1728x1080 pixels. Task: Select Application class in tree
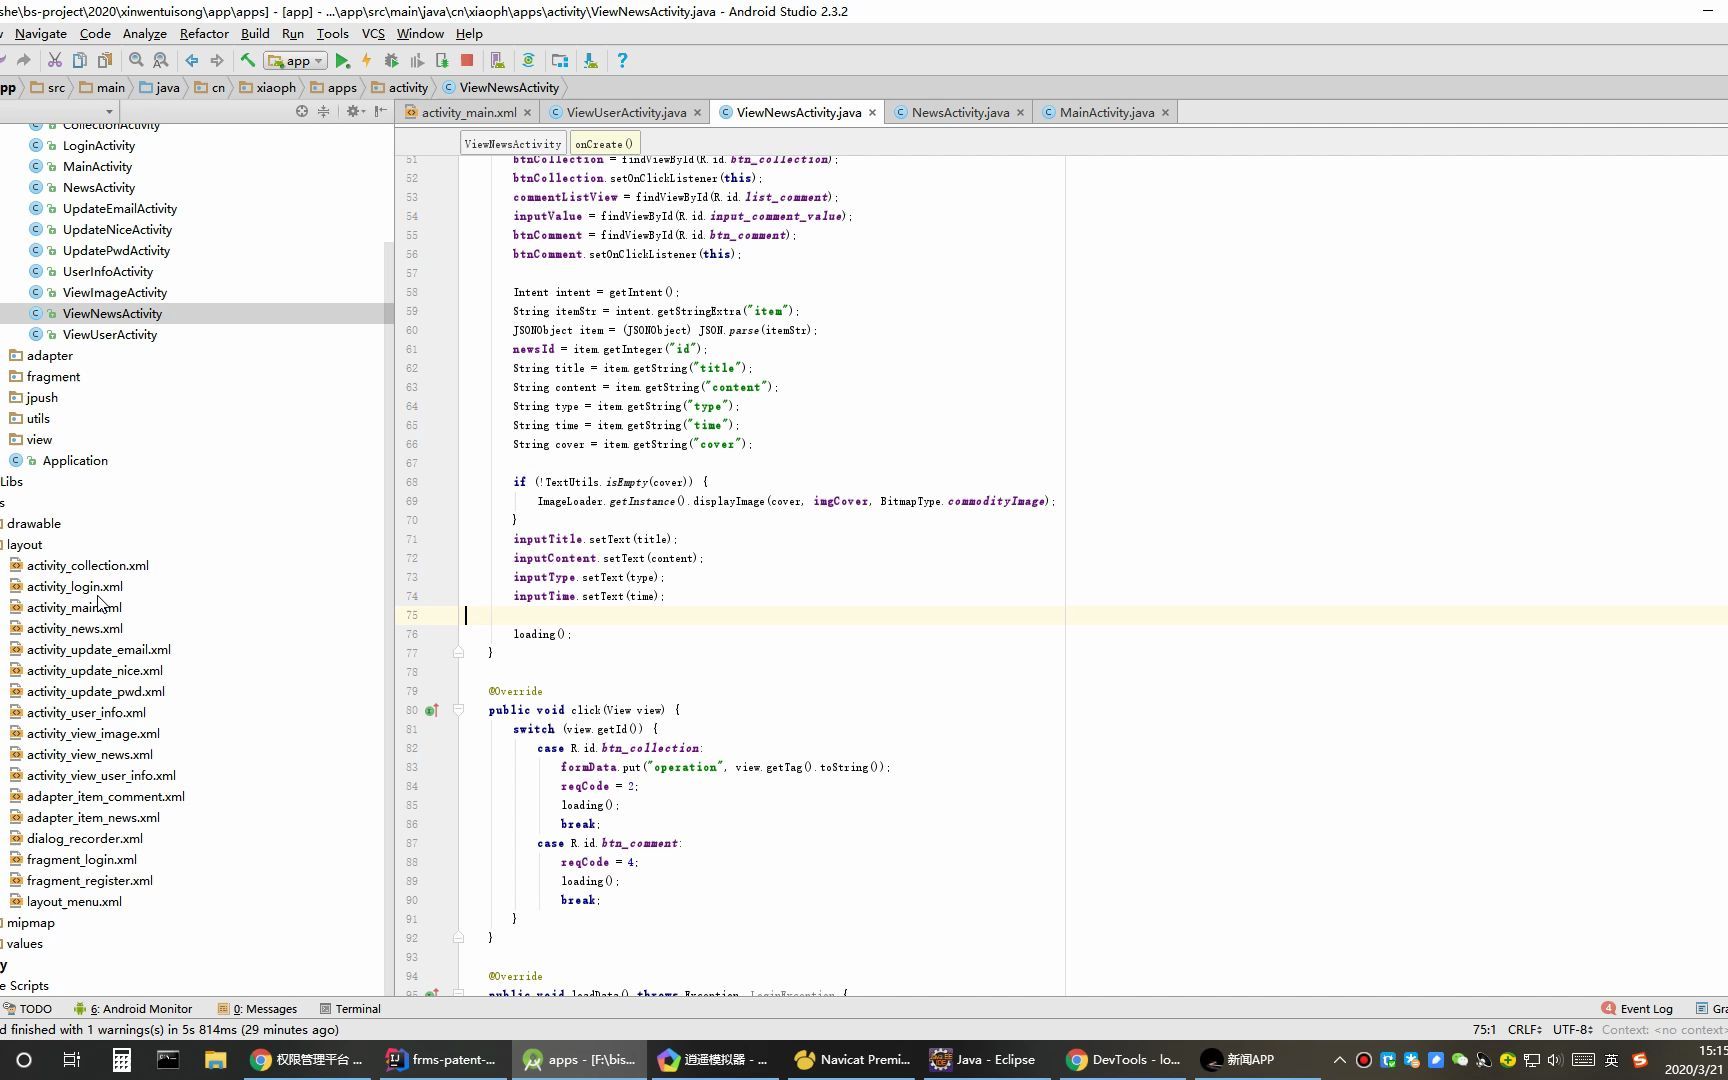click(x=75, y=461)
